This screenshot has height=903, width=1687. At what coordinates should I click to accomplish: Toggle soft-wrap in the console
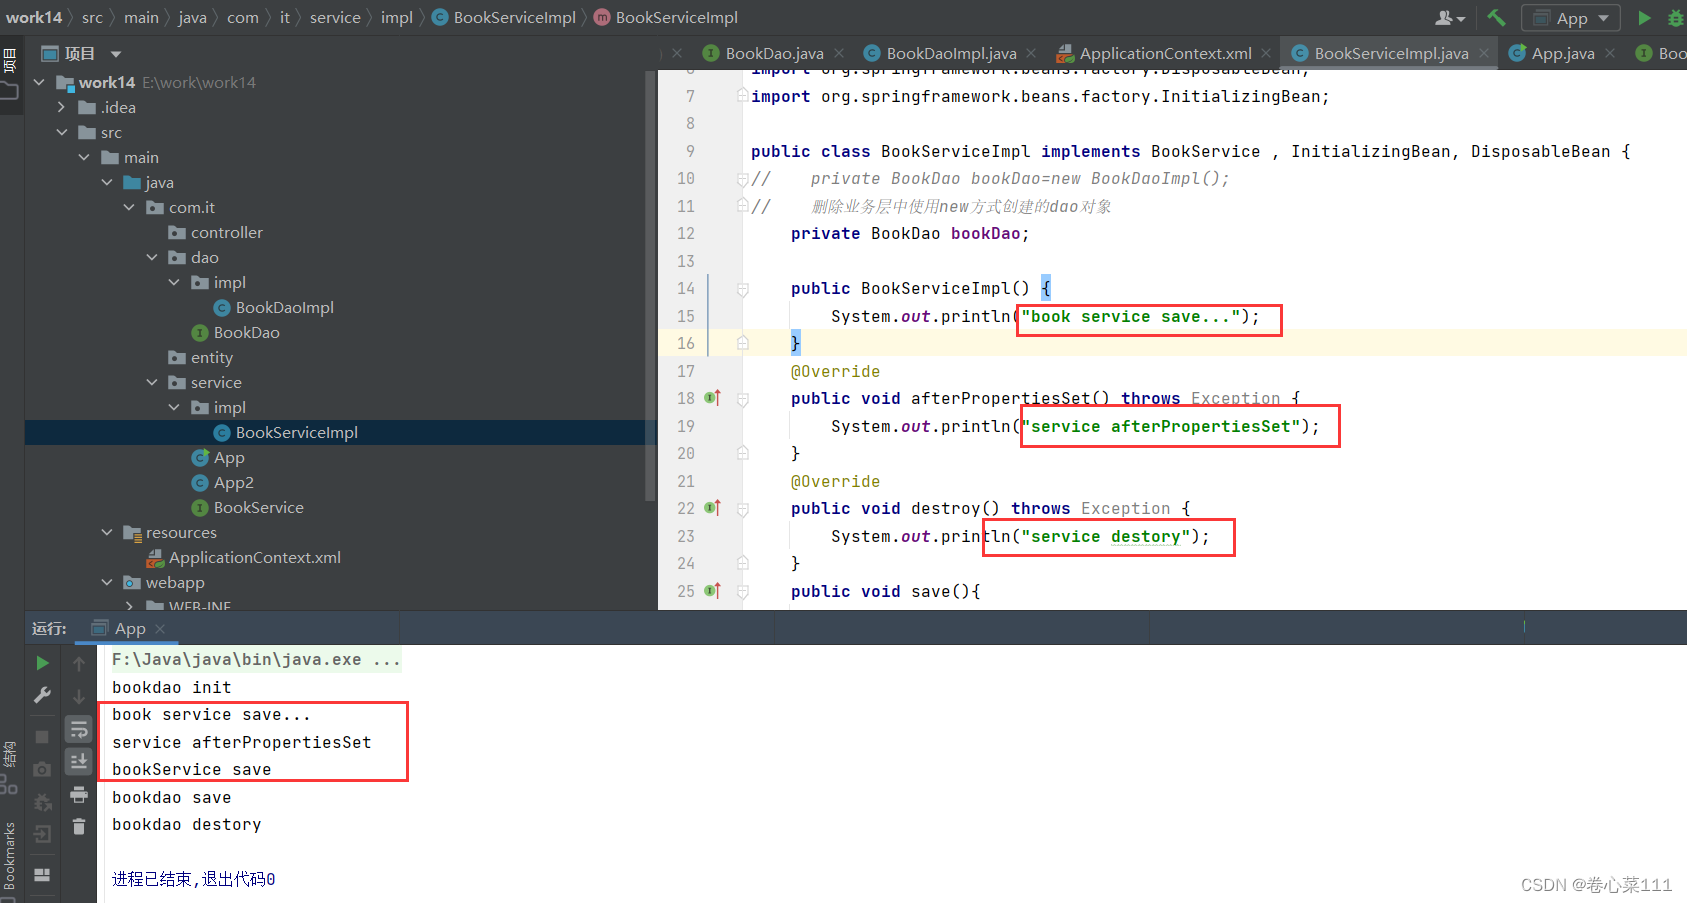(79, 729)
